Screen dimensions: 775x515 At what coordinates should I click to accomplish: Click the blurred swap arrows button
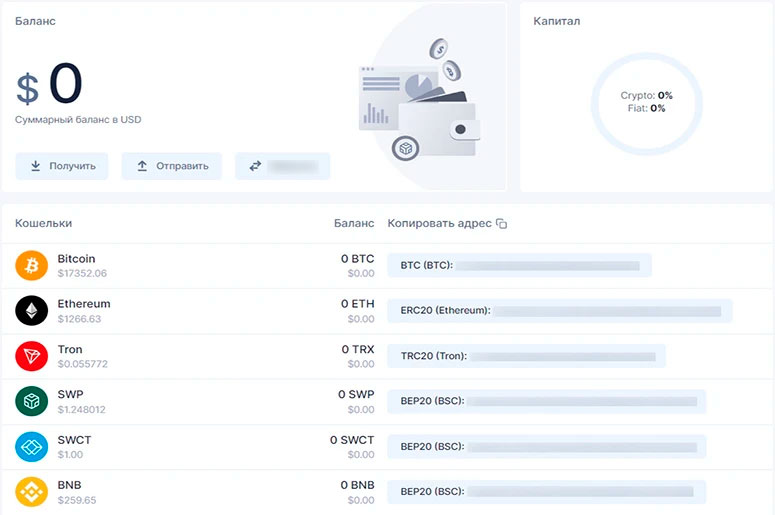[x=282, y=166]
